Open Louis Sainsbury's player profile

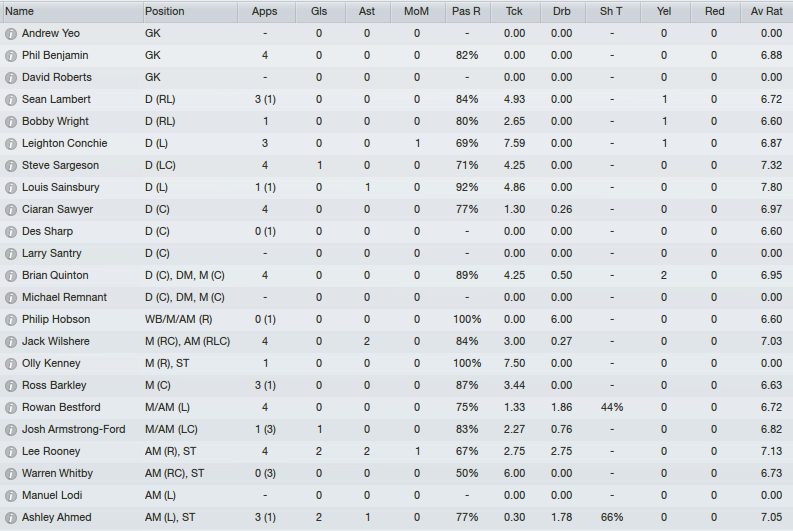click(60, 187)
